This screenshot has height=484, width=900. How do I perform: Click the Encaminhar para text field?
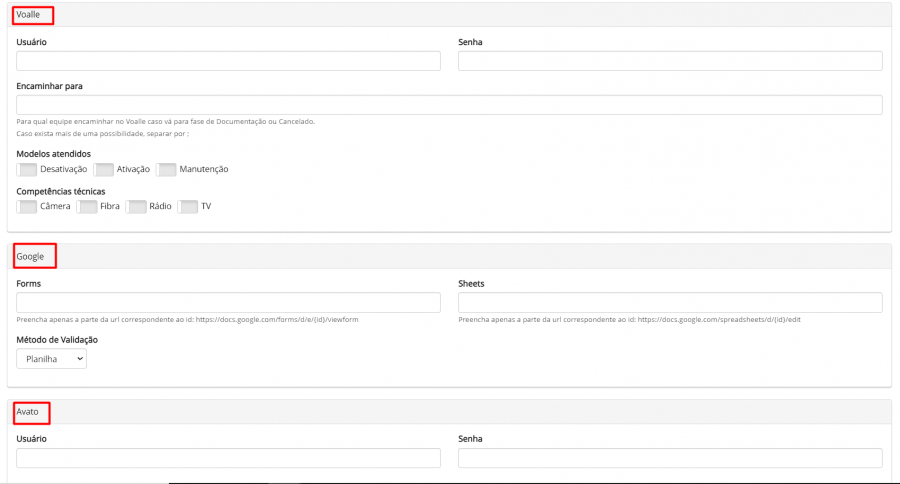449,105
